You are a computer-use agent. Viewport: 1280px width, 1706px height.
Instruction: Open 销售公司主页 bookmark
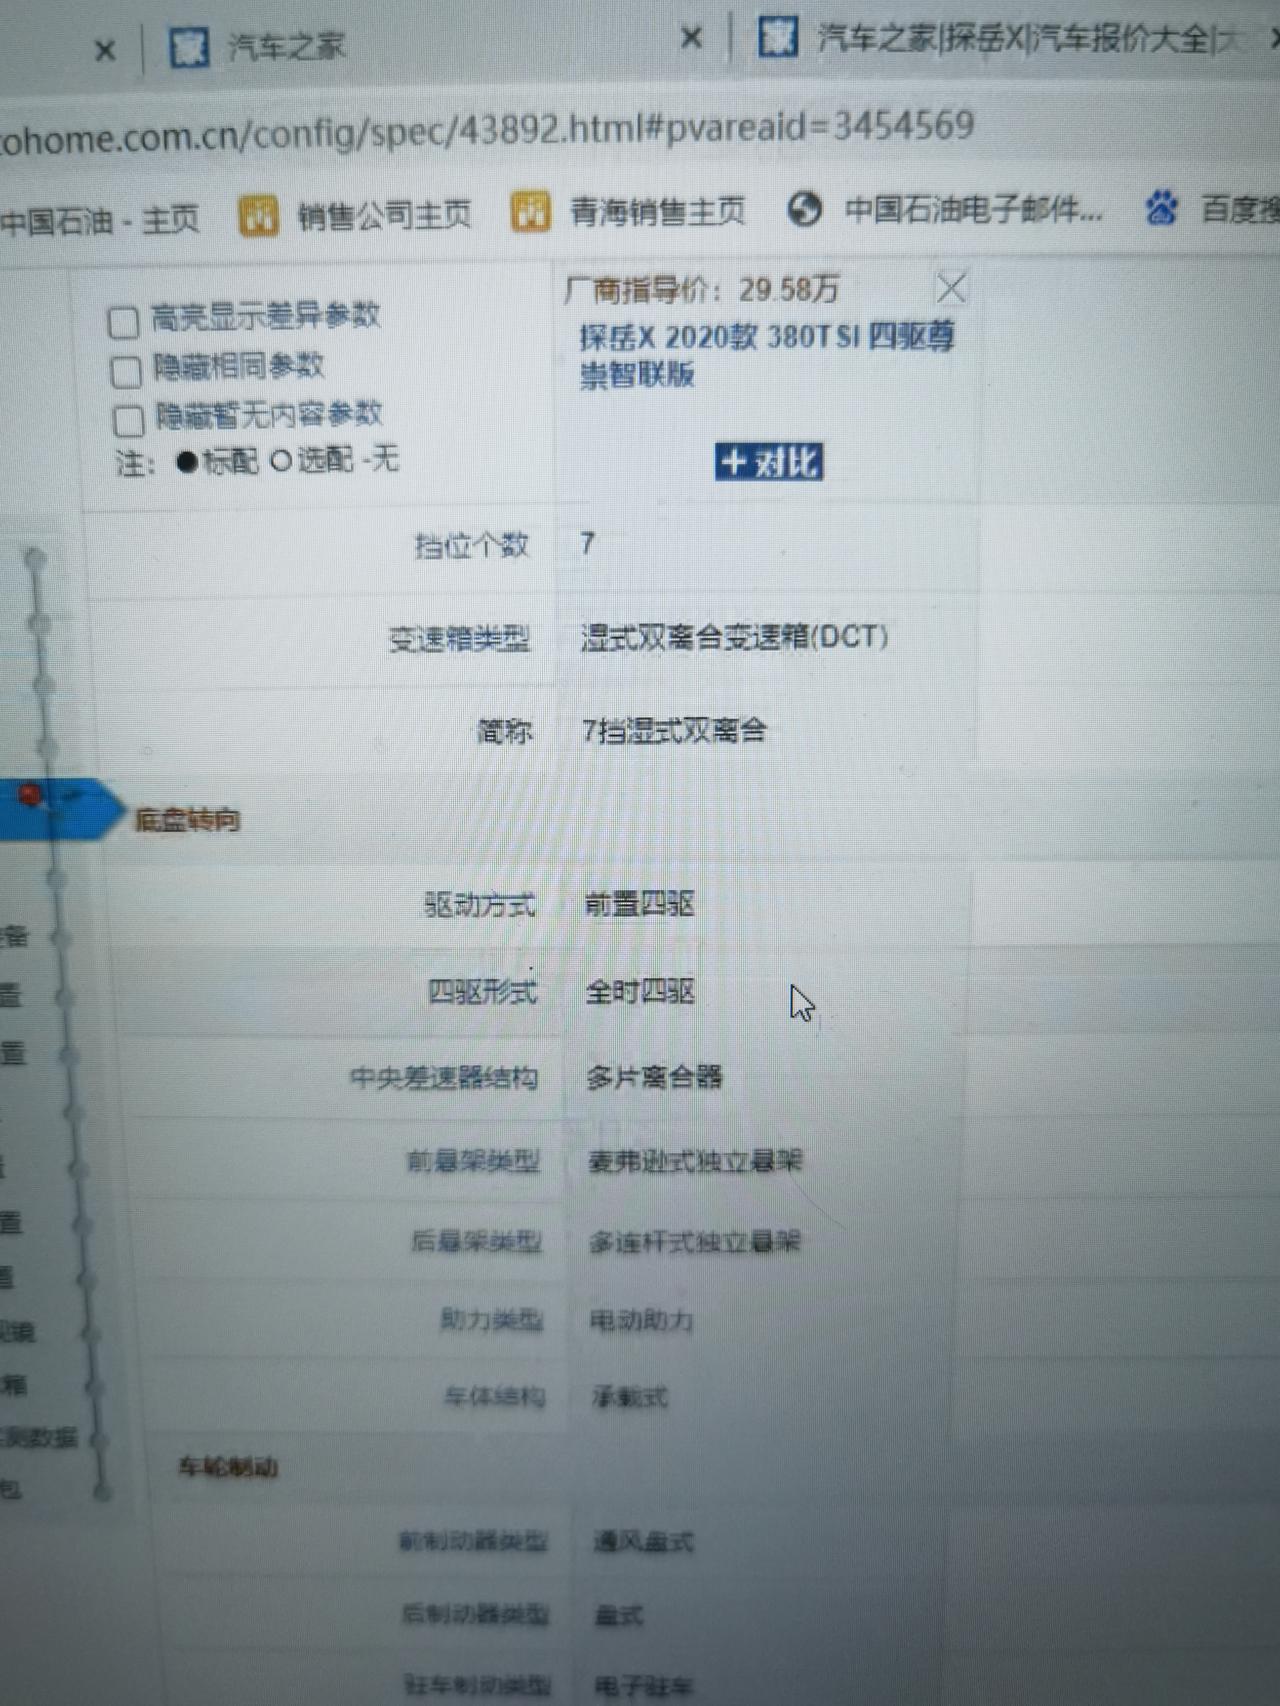(x=356, y=214)
